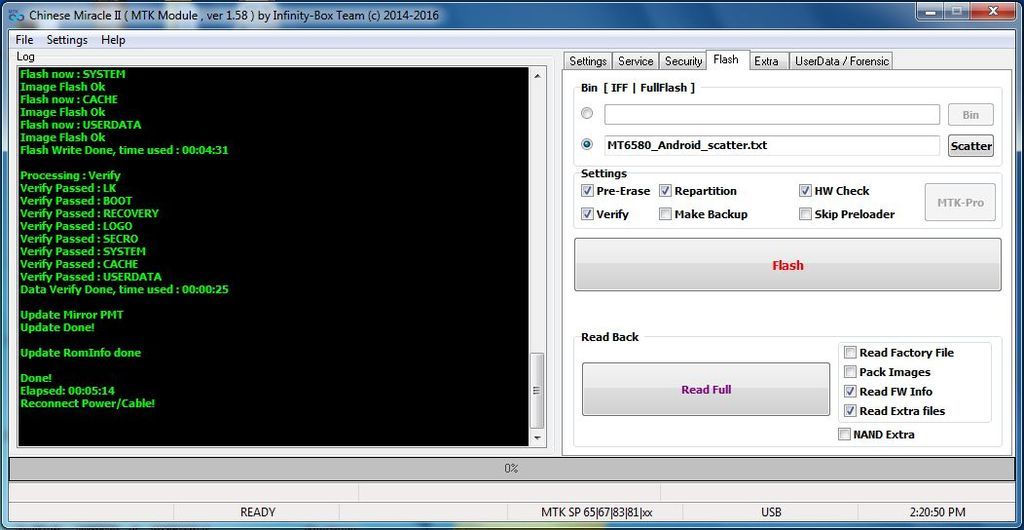Select the Scatter file radio button
Image resolution: width=1024 pixels, height=530 pixels.
coord(587,144)
